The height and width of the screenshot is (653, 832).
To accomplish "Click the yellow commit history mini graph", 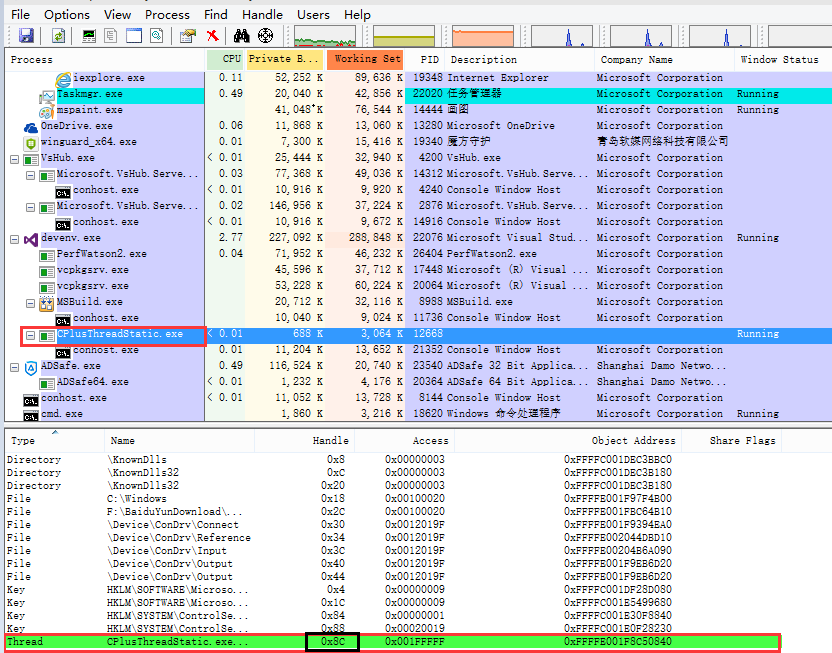I will pyautogui.click(x=404, y=36).
